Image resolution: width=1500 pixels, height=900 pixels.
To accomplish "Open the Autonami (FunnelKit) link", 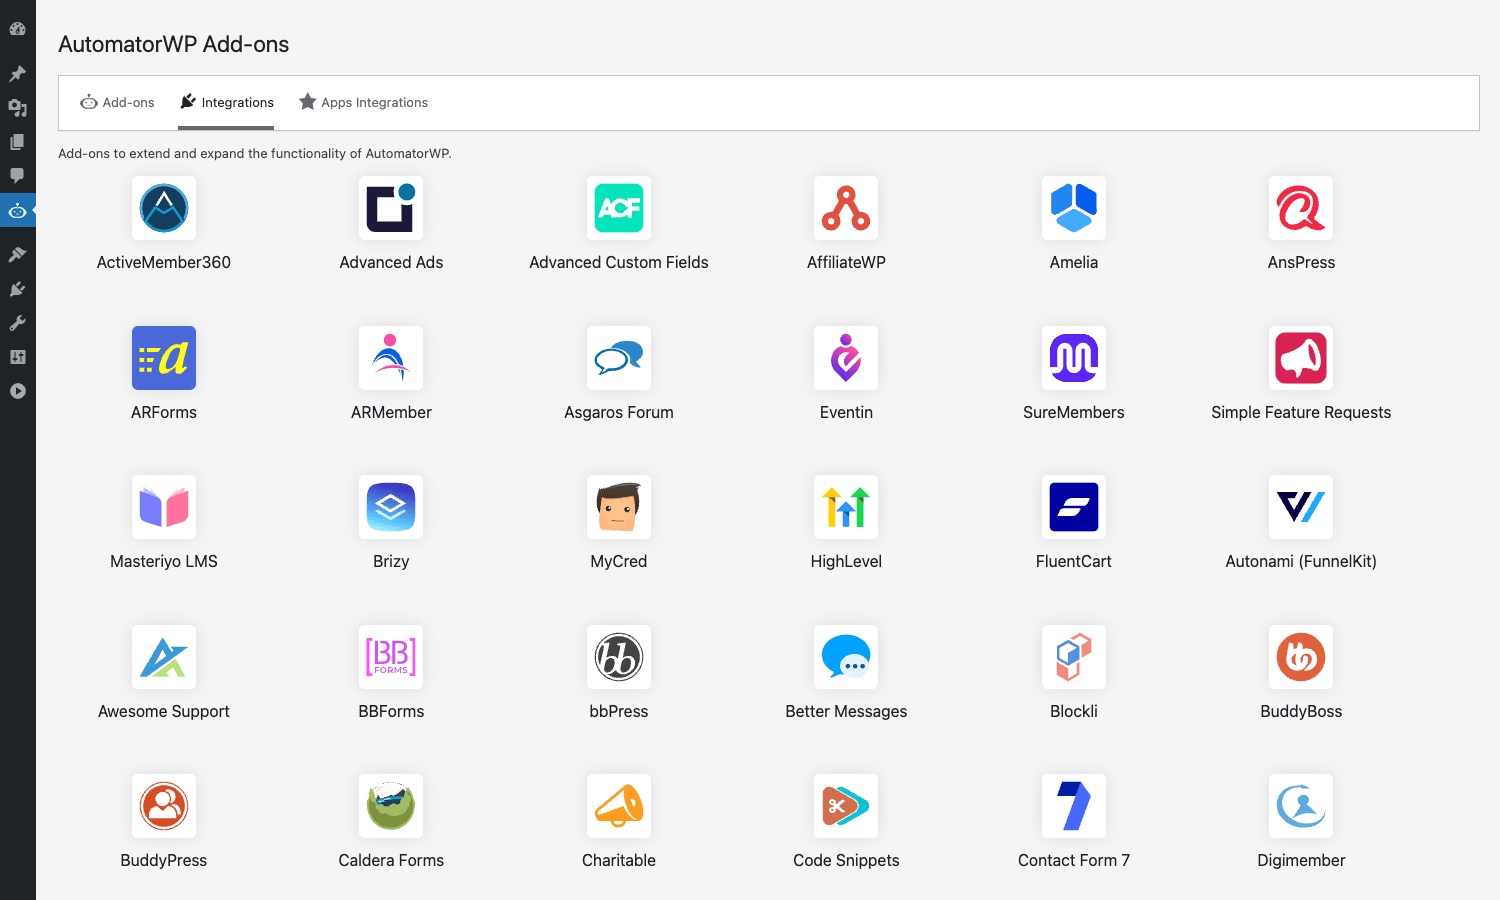I will [1301, 561].
